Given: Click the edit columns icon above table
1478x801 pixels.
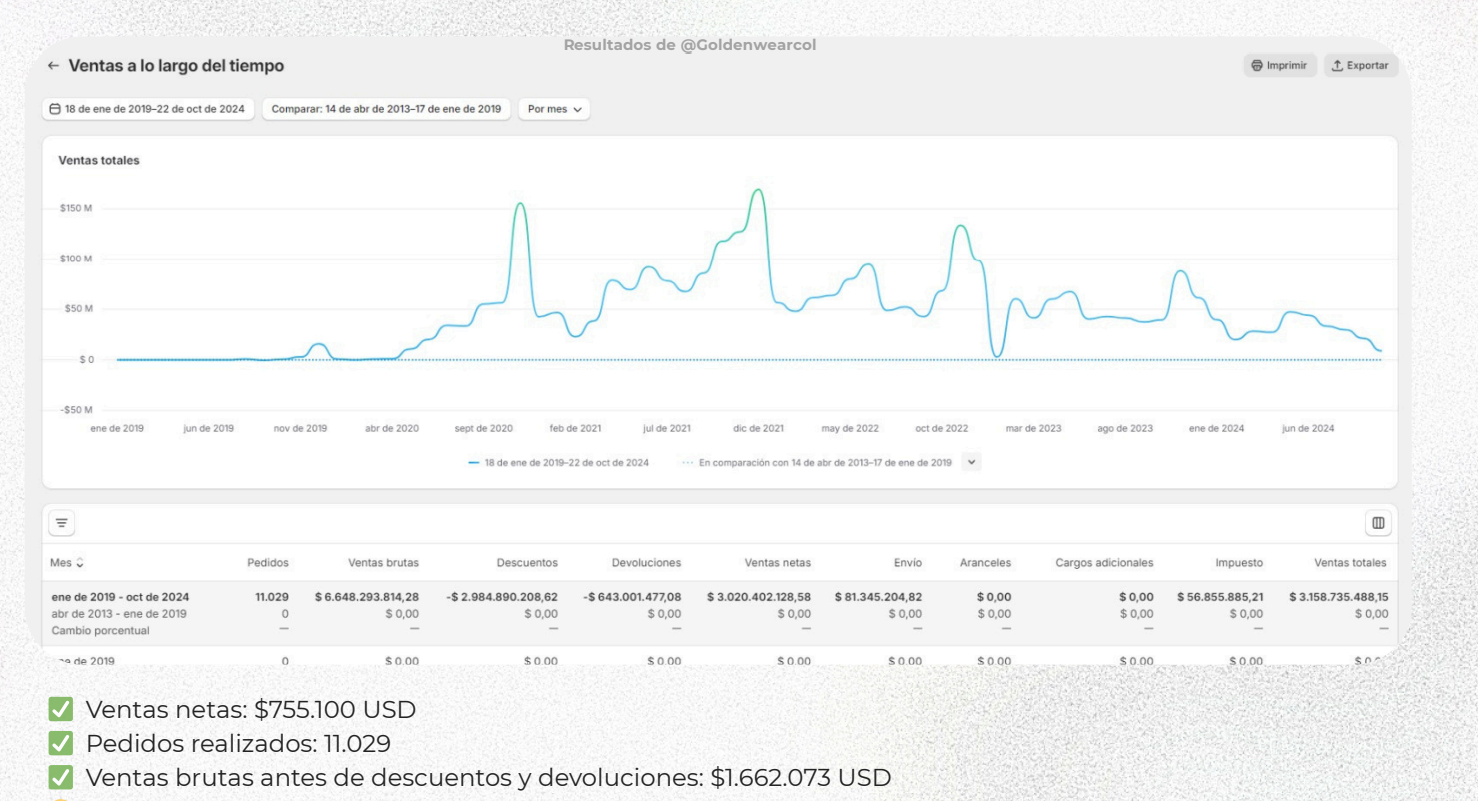Looking at the screenshot, I should [x=1378, y=523].
